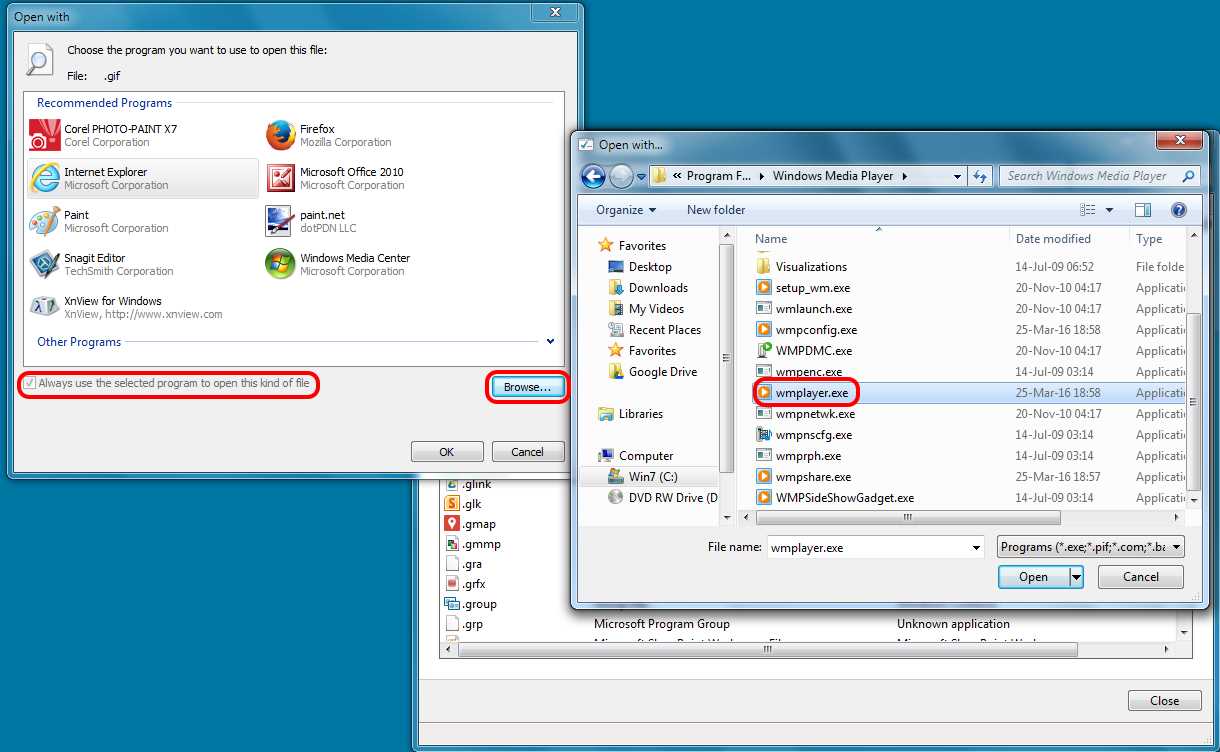Expand the Other Programs section
Image resolution: width=1220 pixels, height=752 pixels.
(550, 342)
